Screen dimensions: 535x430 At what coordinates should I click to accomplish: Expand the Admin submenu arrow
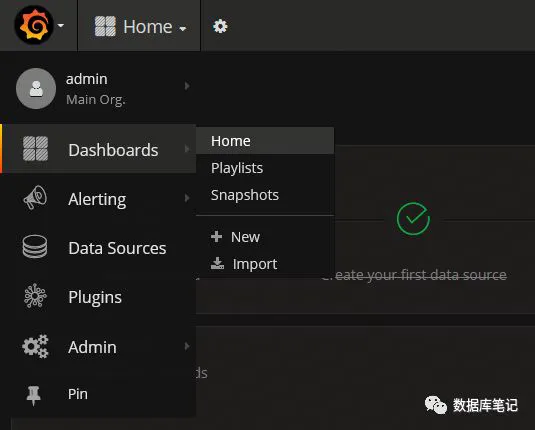[187, 346]
